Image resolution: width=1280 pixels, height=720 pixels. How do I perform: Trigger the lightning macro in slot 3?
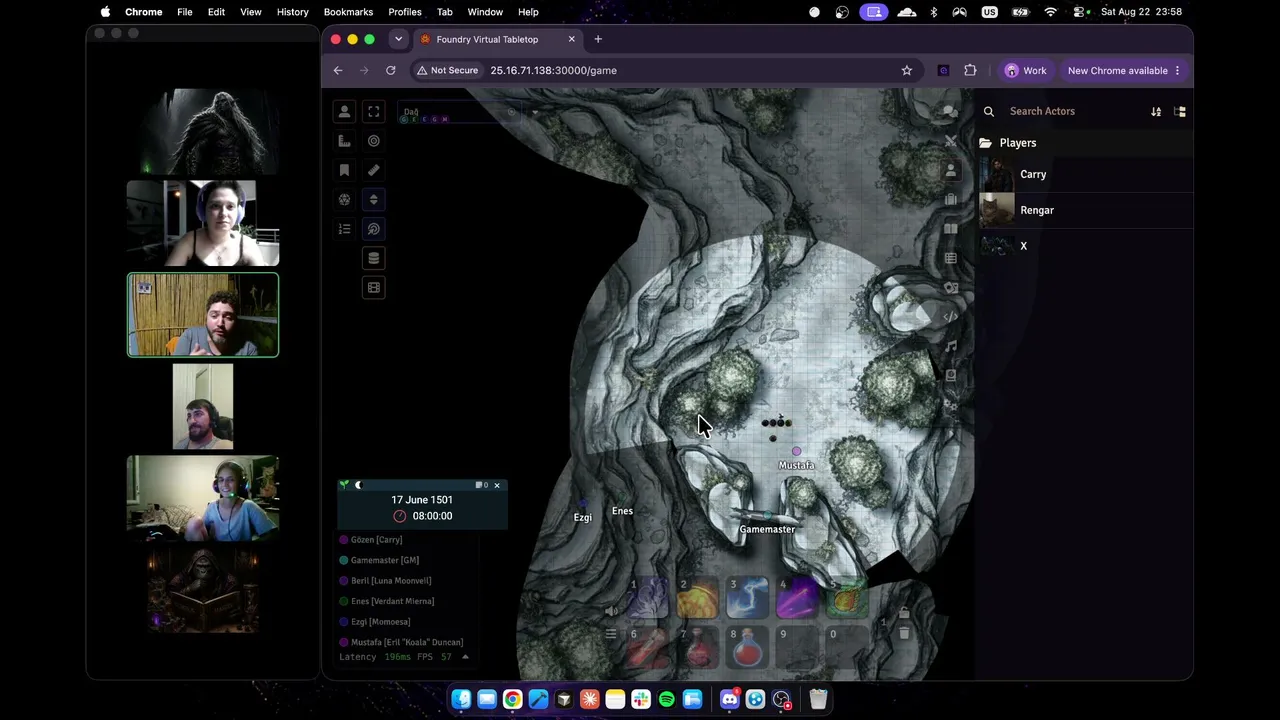748,598
